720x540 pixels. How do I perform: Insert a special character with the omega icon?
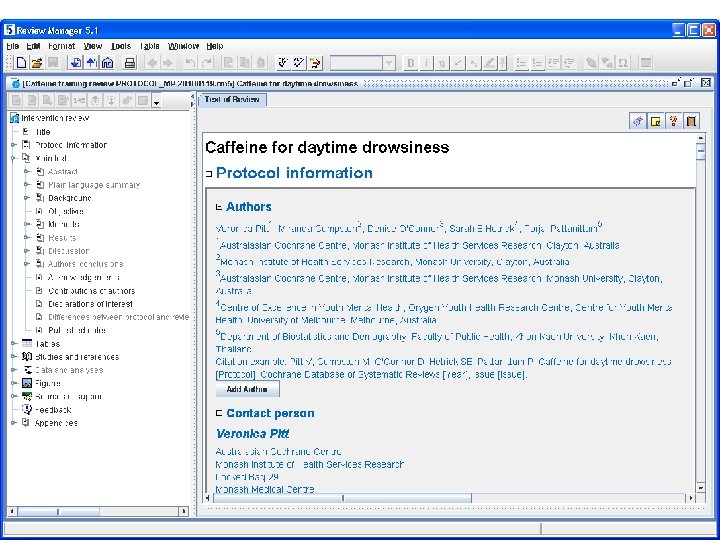click(x=623, y=63)
